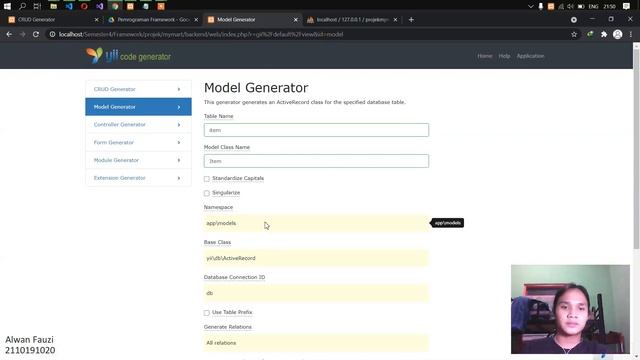The height and width of the screenshot is (360, 640).
Task: Switch to Chrome on the taskbar
Action: (x=115, y=6)
